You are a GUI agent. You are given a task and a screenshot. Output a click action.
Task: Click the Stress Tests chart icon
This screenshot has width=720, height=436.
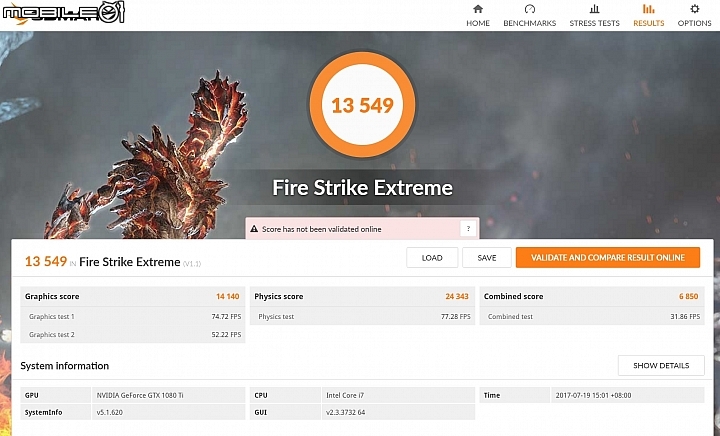click(x=594, y=9)
